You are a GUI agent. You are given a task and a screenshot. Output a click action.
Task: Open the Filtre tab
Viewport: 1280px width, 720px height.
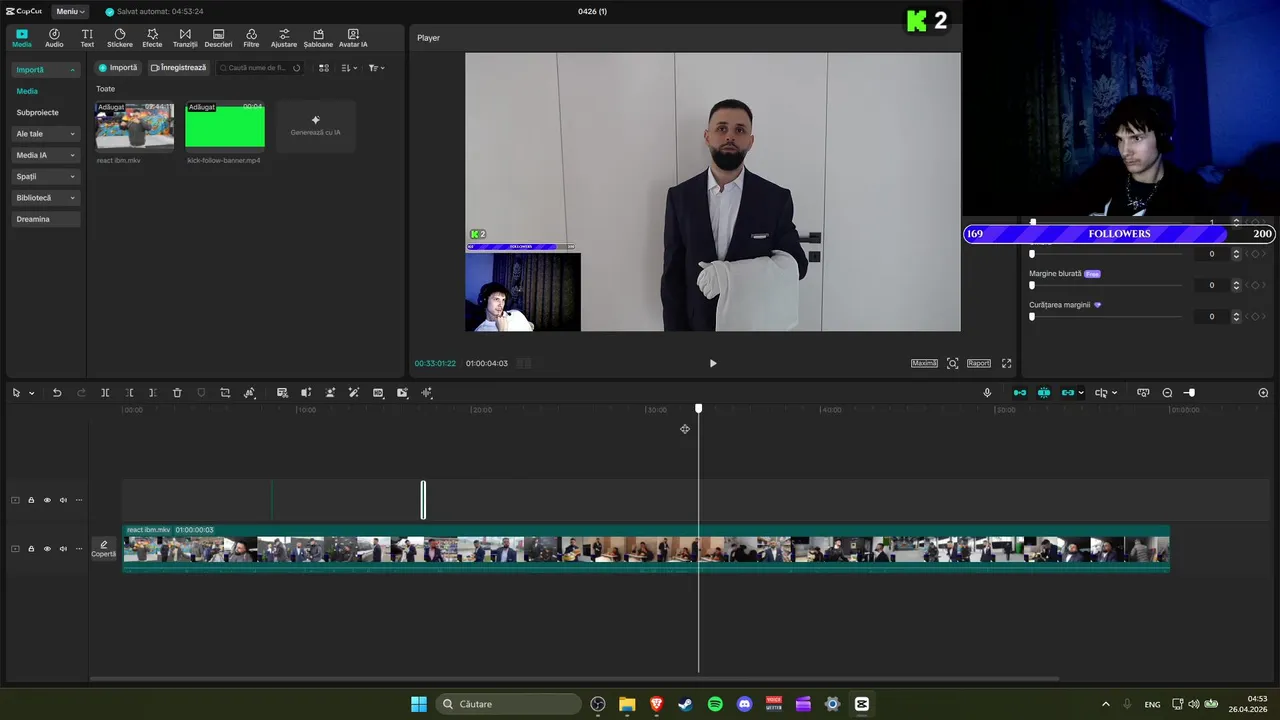[x=251, y=38]
